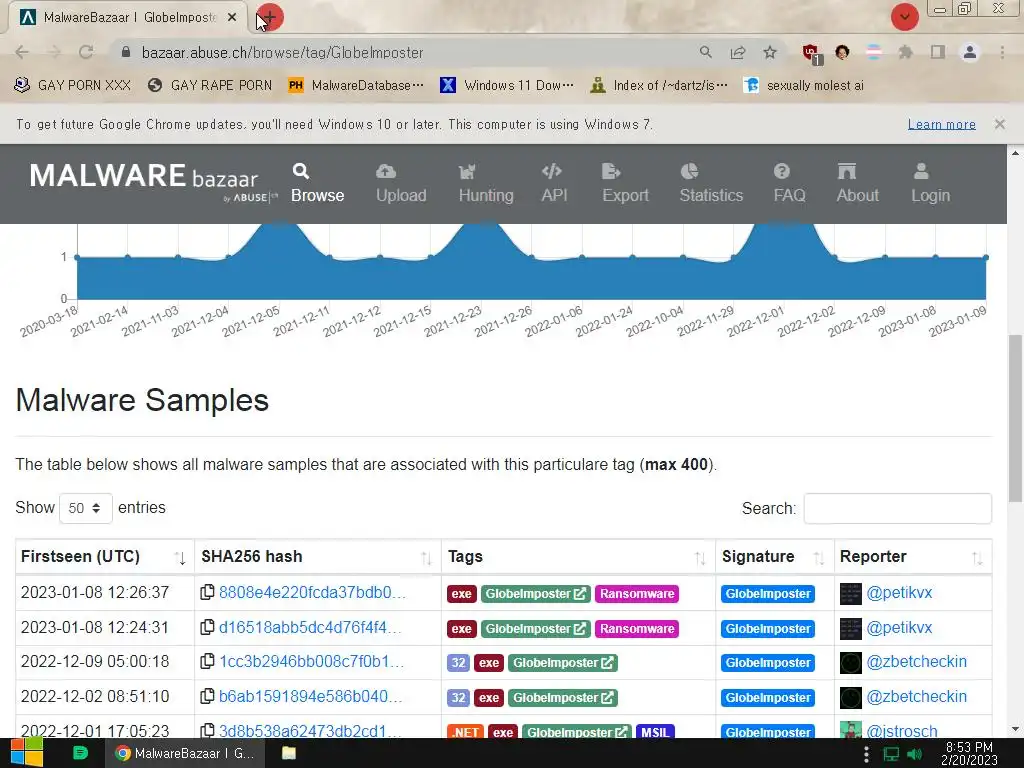Open reporter @jstrosch profile

click(901, 731)
